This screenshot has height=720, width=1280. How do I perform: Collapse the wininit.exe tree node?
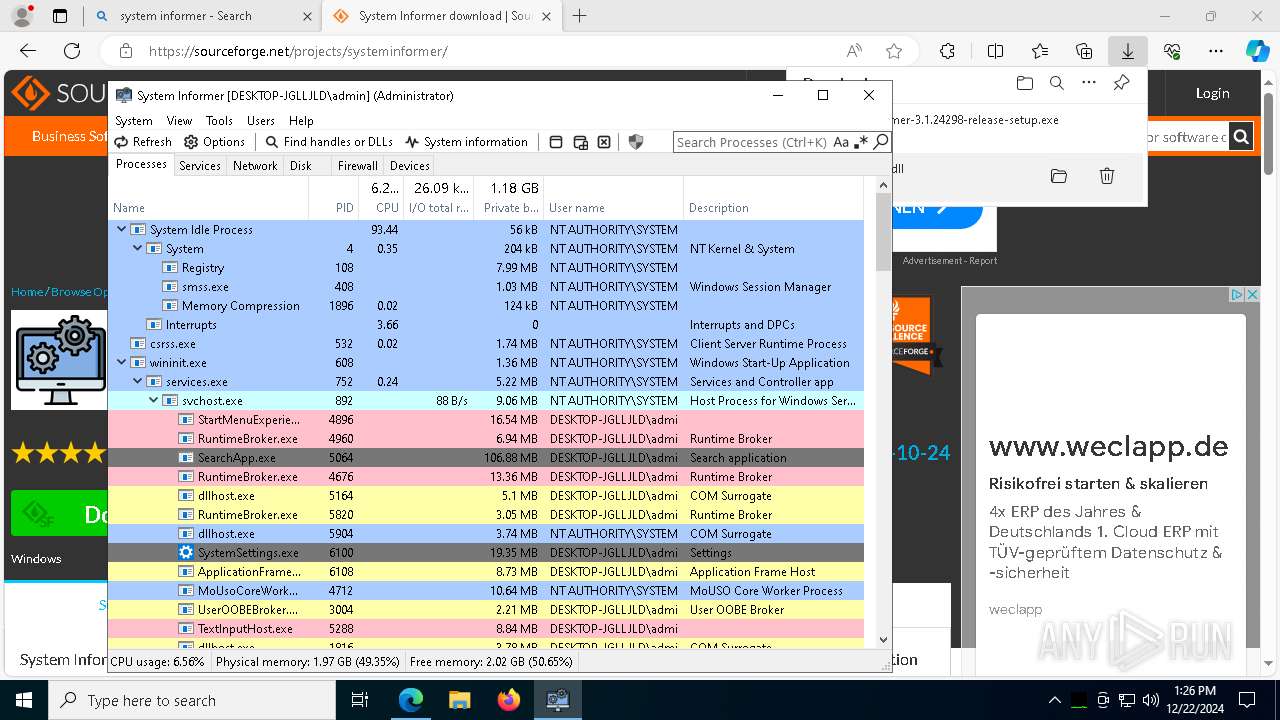(122, 362)
